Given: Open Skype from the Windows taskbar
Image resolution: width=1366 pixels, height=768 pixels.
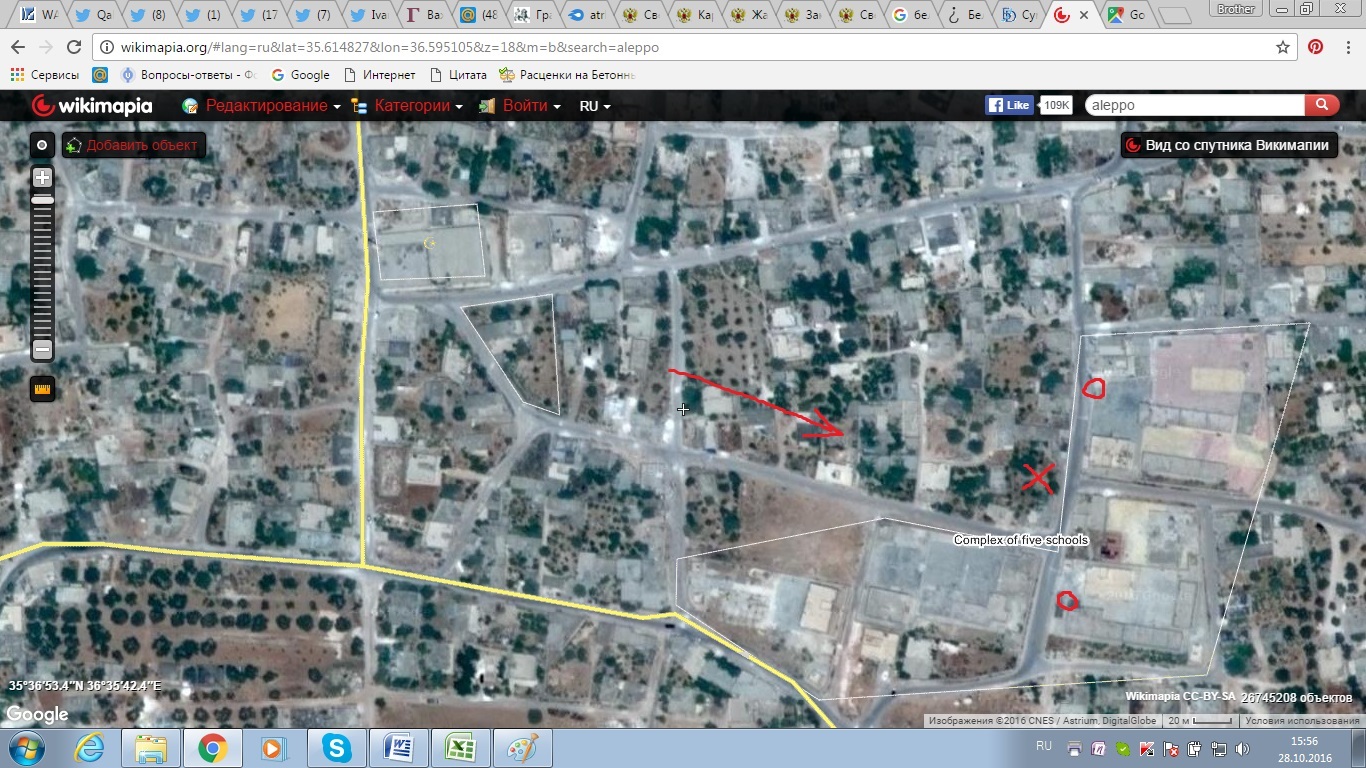Looking at the screenshot, I should (x=337, y=747).
